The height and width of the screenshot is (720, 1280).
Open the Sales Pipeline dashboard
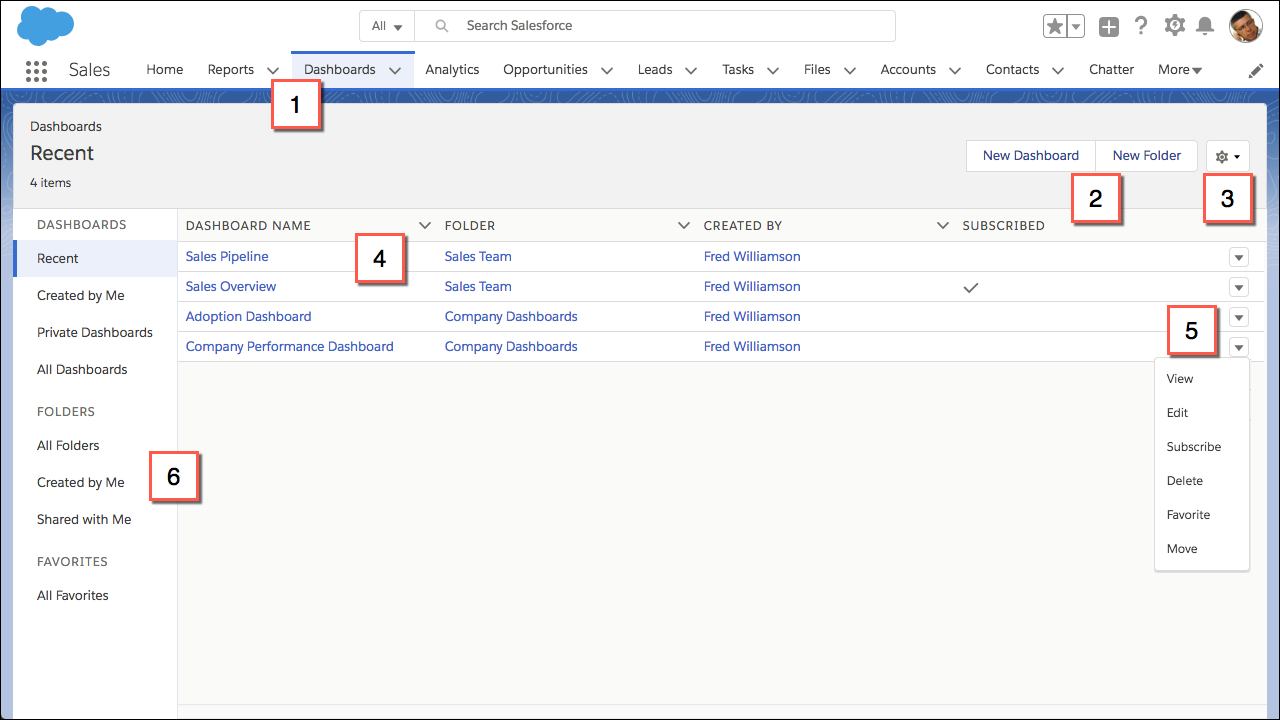[x=227, y=257]
